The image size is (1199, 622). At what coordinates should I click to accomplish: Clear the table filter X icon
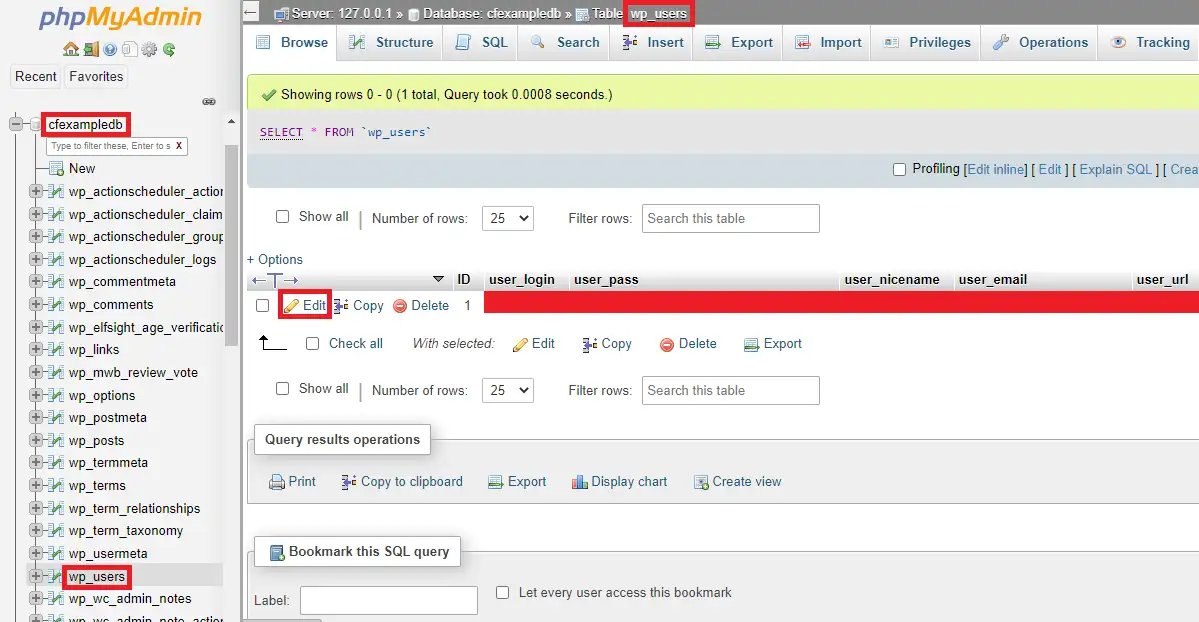point(179,145)
